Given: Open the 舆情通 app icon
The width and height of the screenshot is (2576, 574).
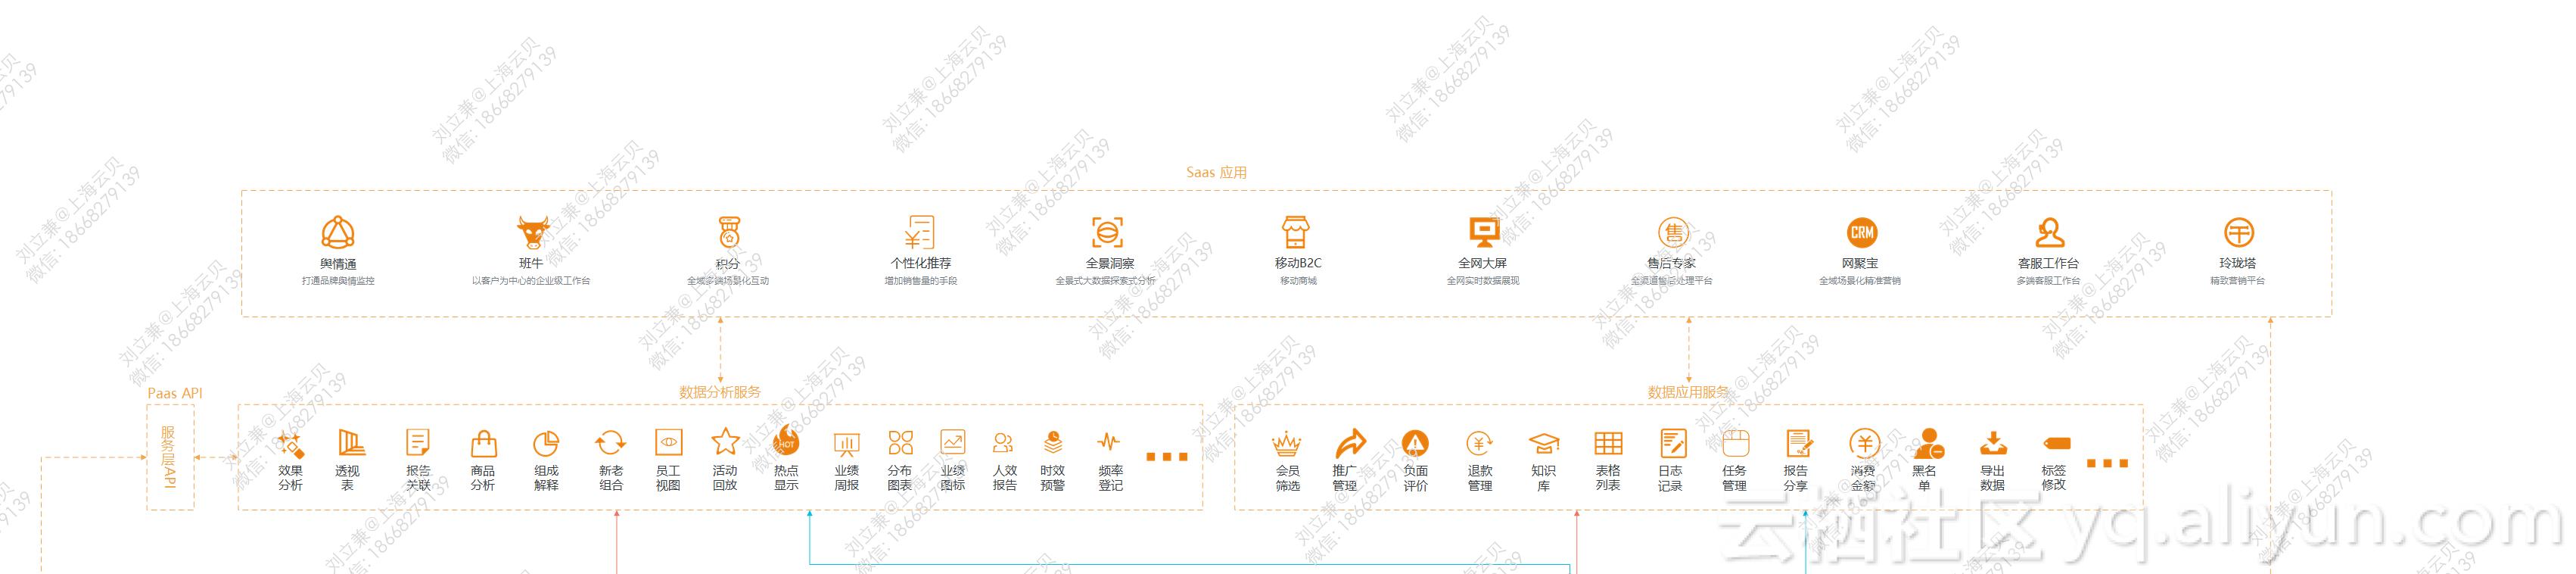Looking at the screenshot, I should point(338,233).
